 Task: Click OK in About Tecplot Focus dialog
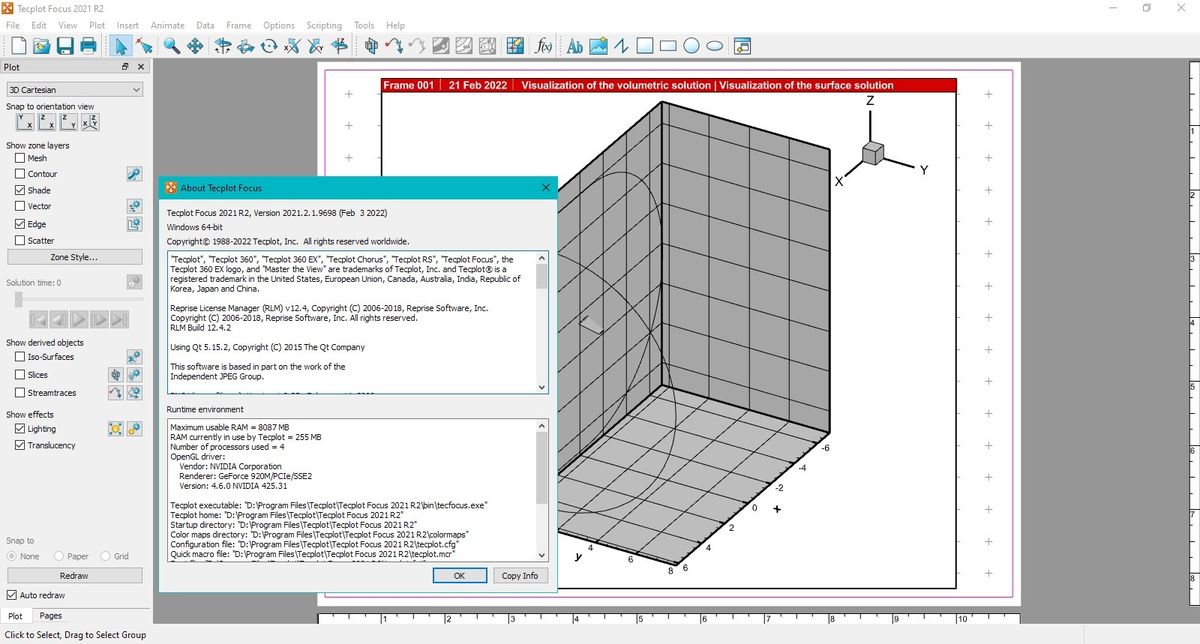(459, 575)
